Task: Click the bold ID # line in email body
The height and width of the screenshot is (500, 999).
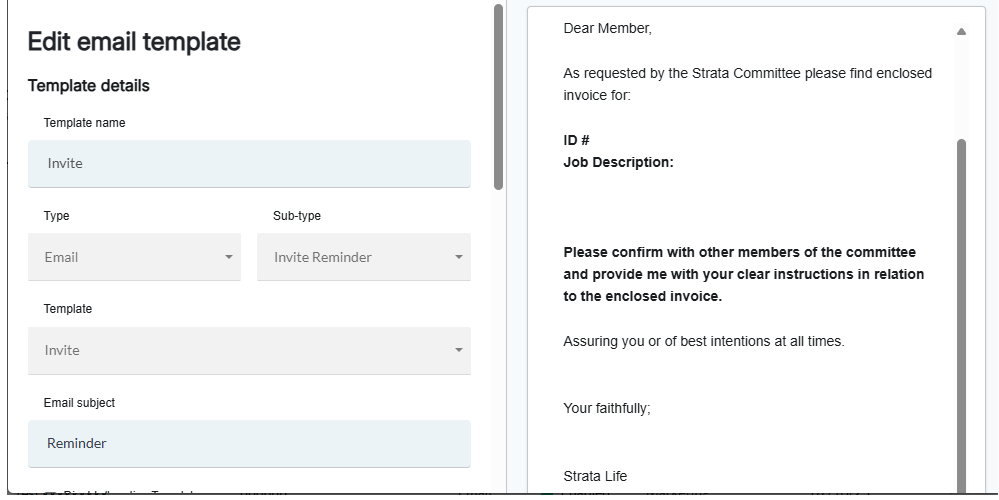Action: click(576, 141)
